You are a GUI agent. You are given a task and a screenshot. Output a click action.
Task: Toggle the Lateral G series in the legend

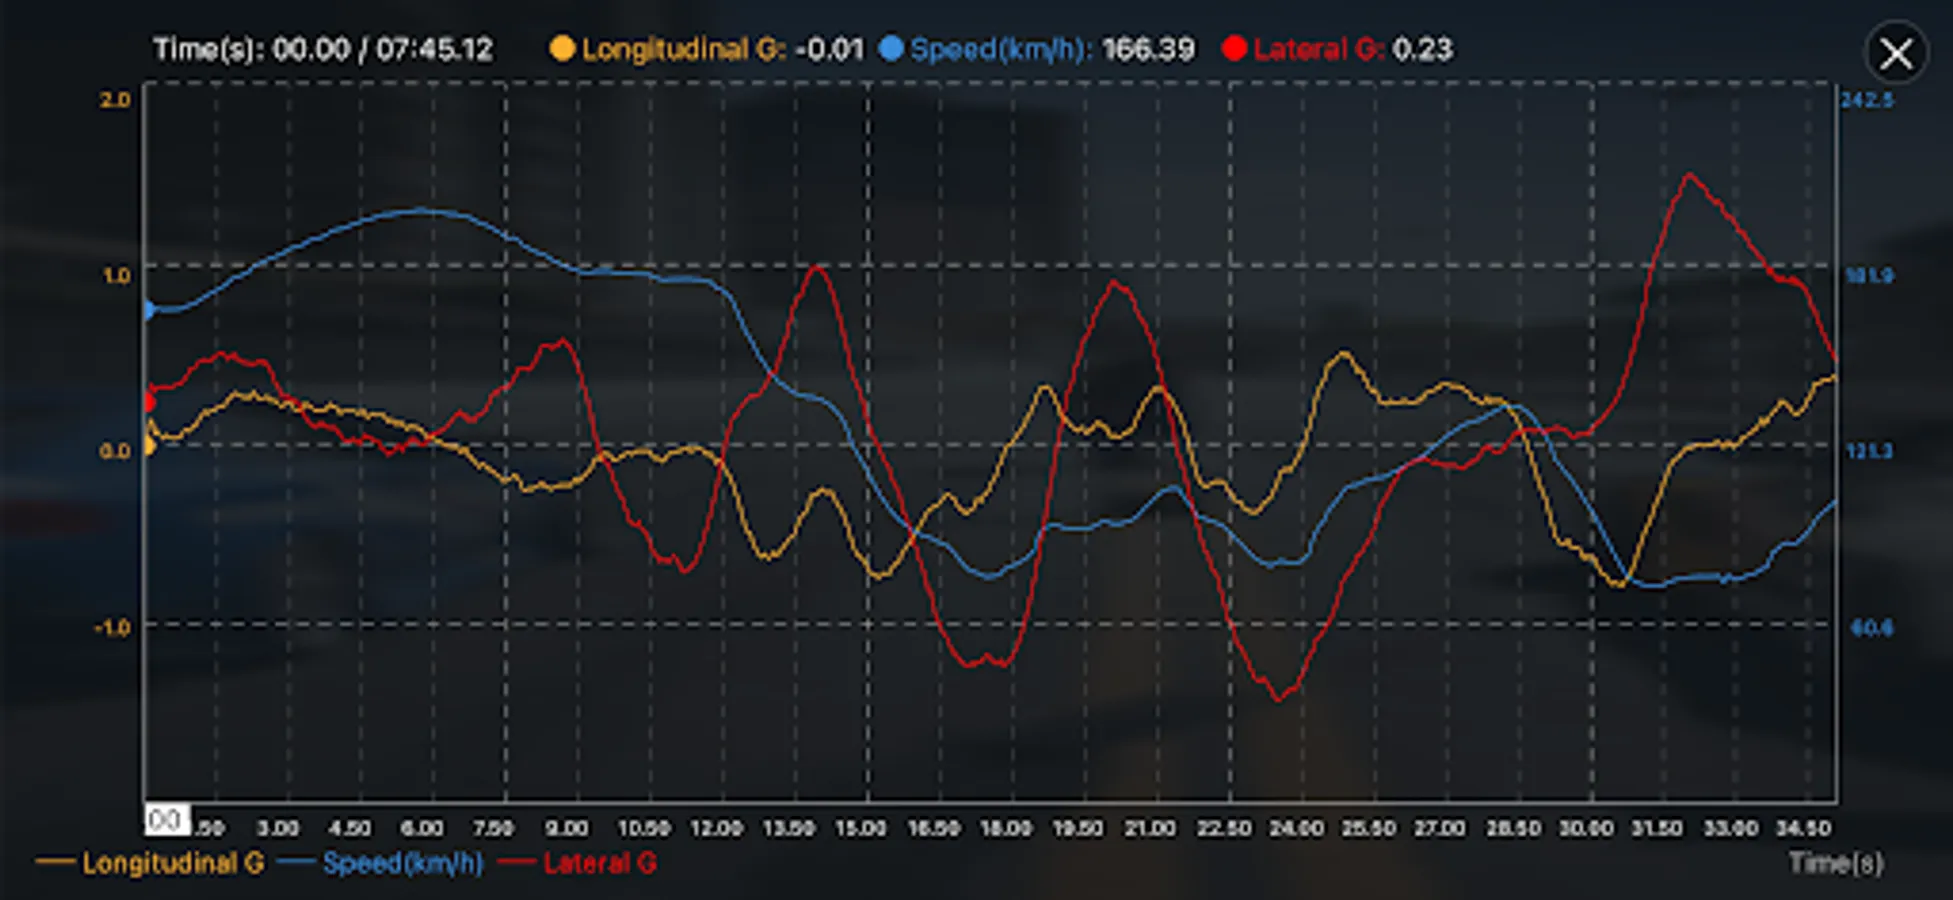[577, 863]
